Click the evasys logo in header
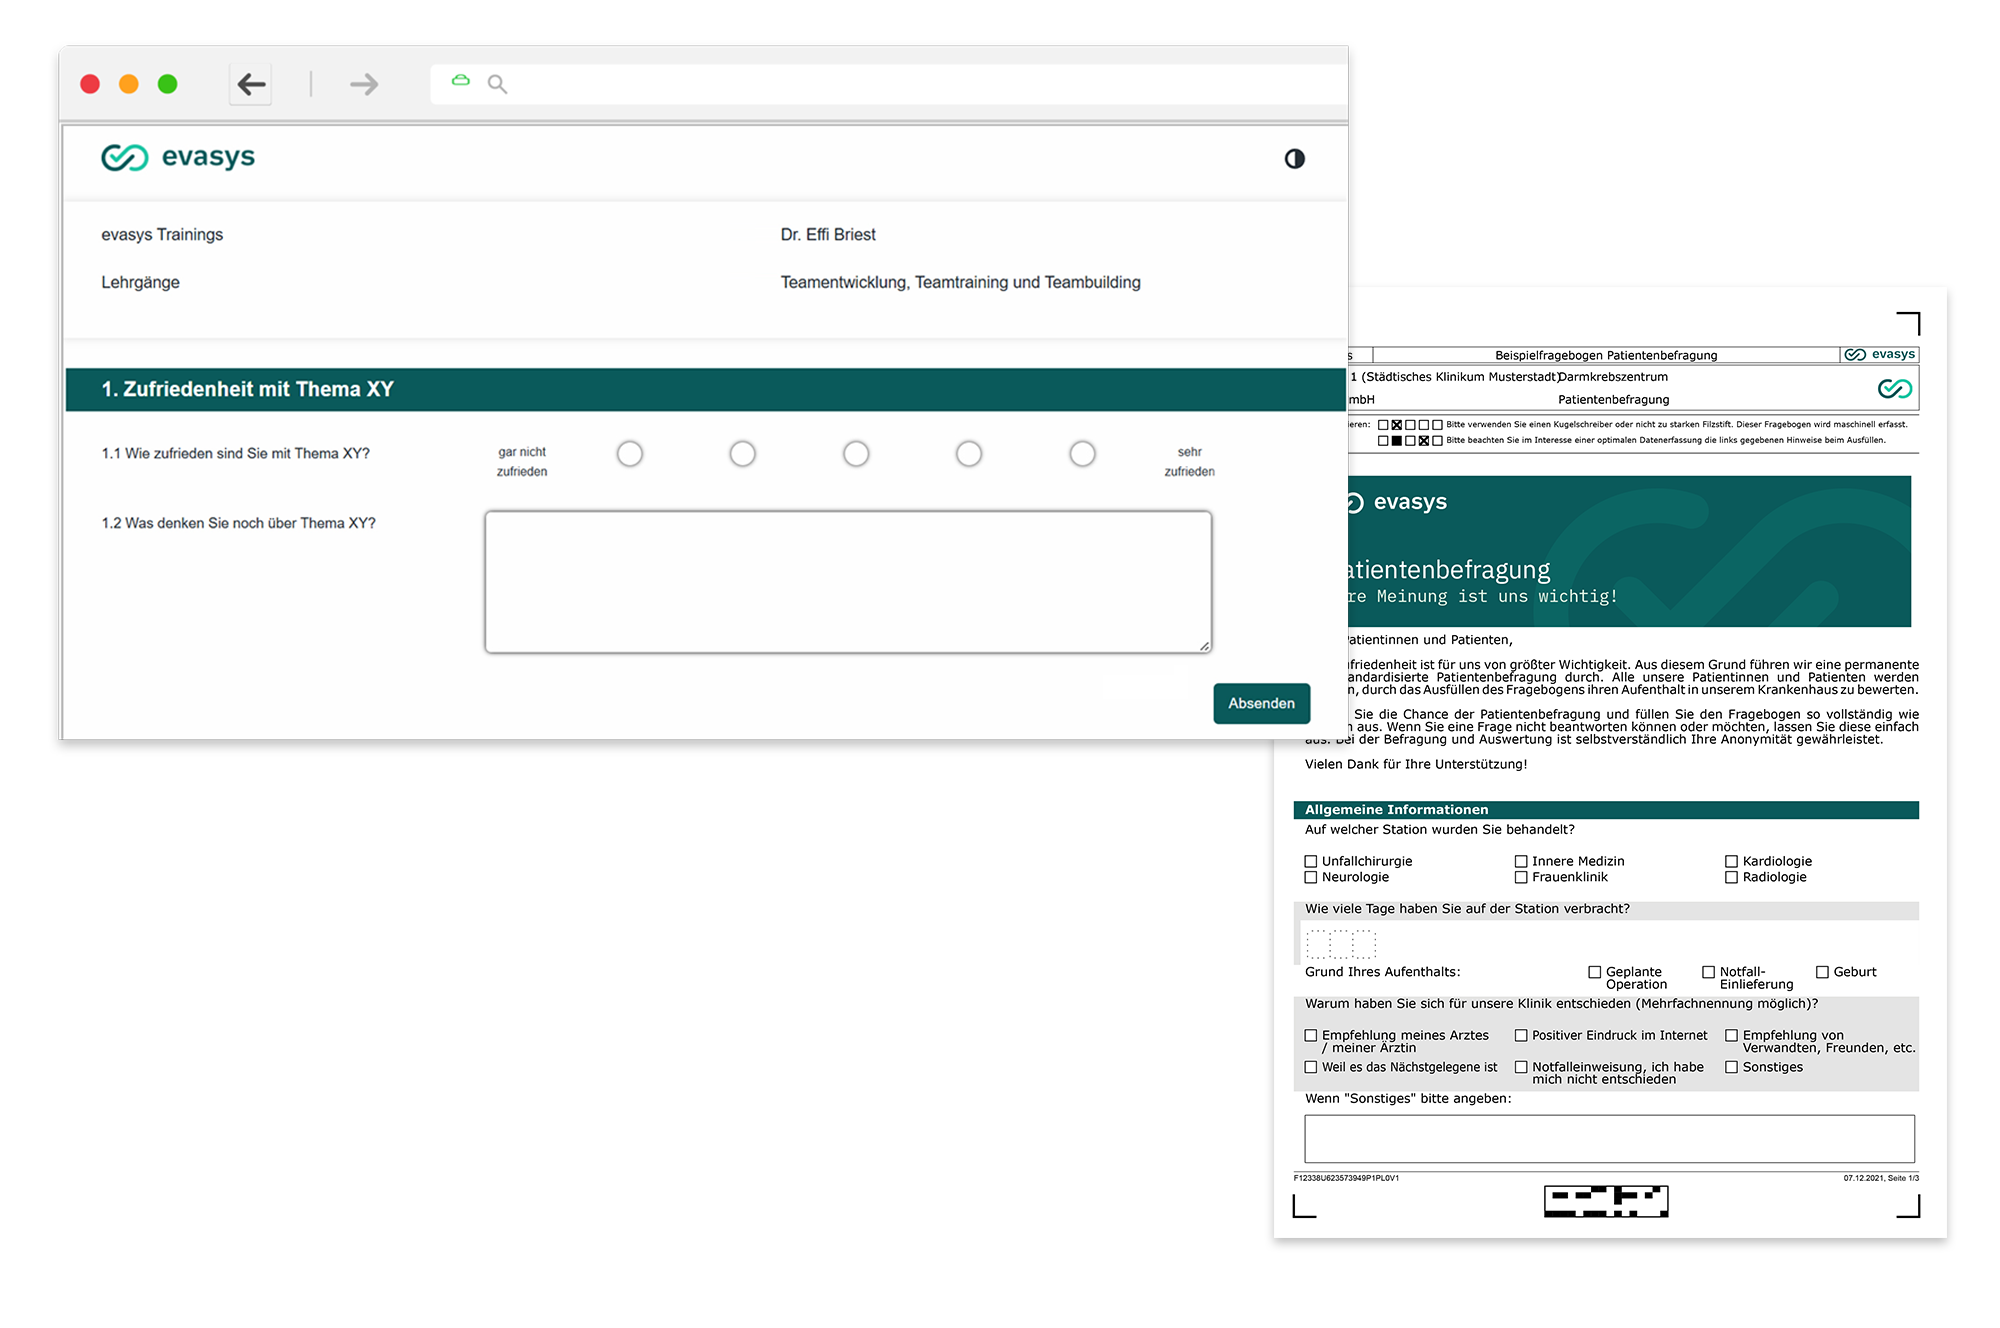Image resolution: width=2000 pixels, height=1328 pixels. pyautogui.click(x=178, y=157)
